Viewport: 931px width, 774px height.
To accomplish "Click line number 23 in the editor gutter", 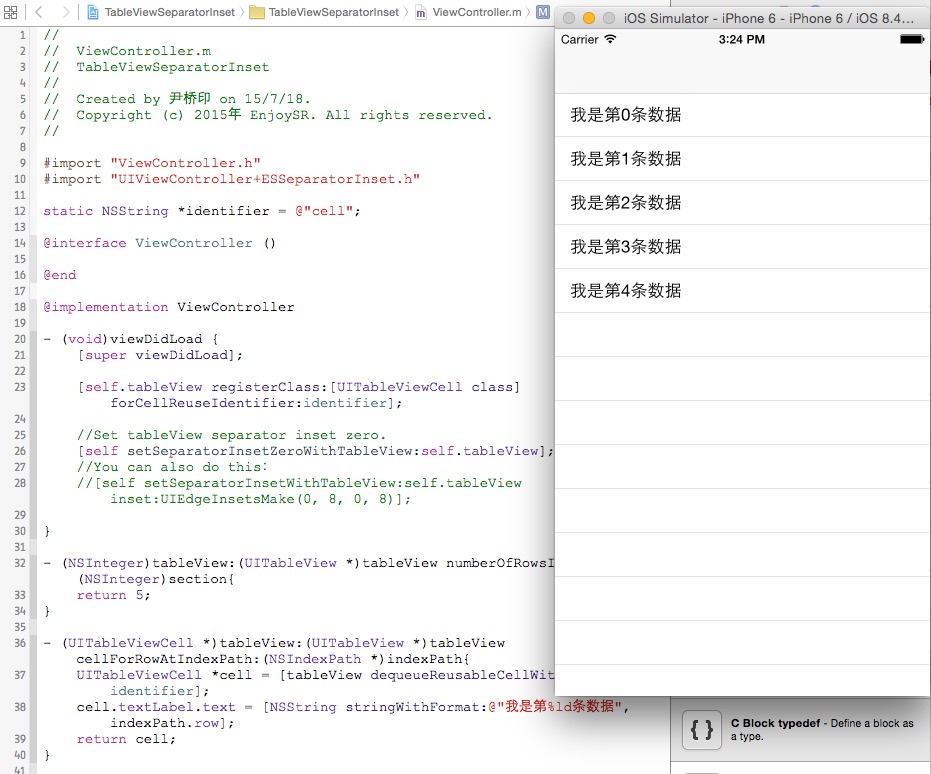I will click(x=20, y=387).
